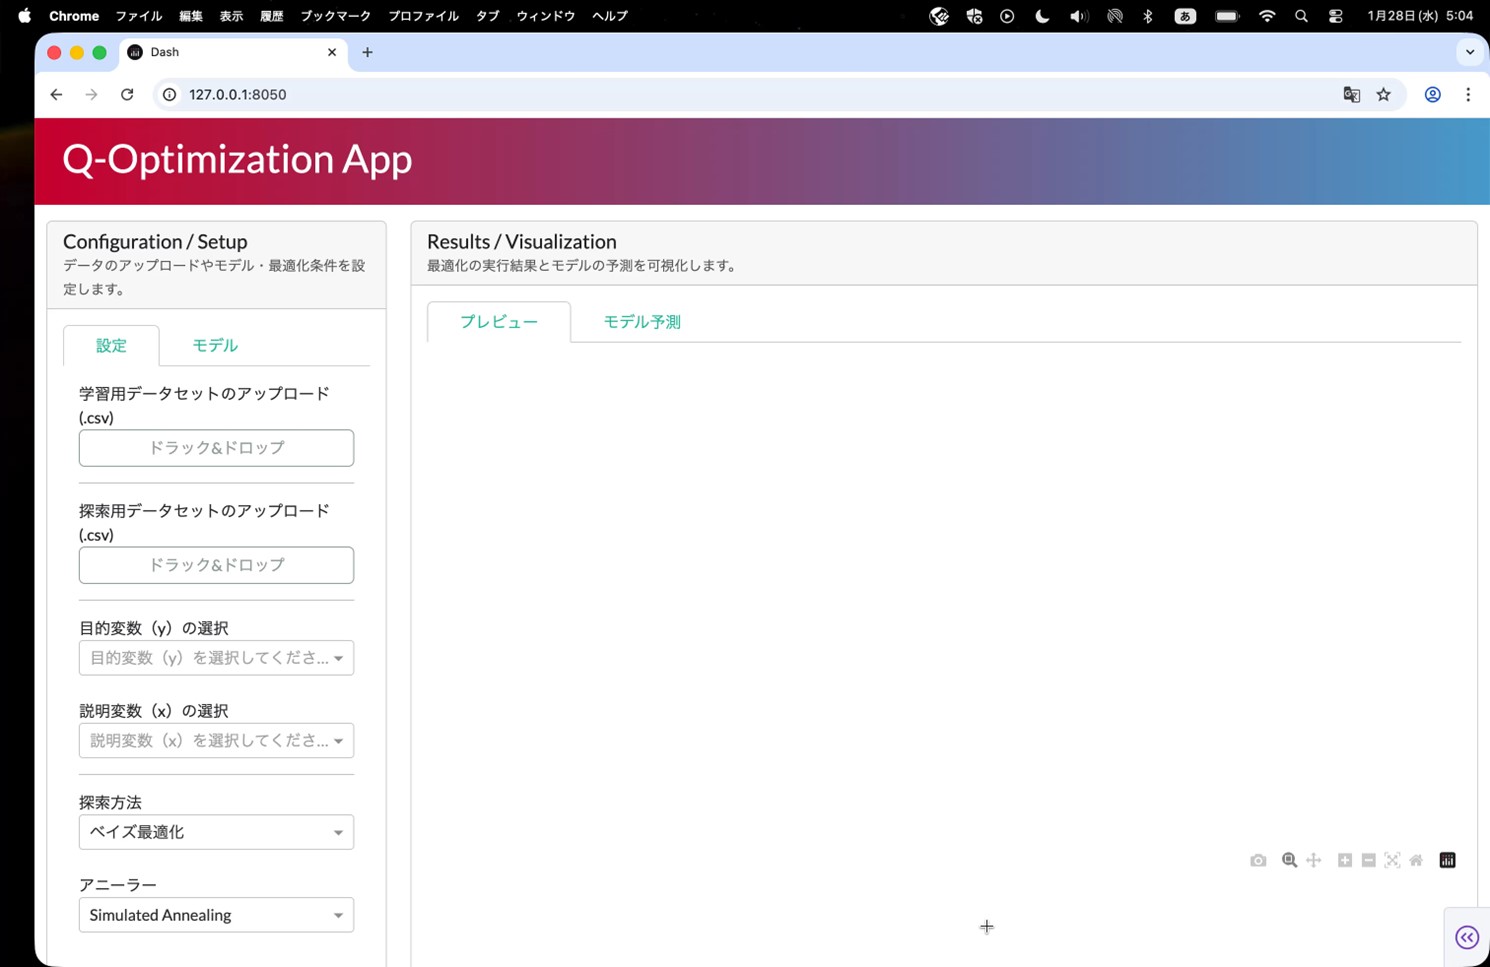1490x967 pixels.
Task: Click the Plotly logo icon
Action: pos(1447,861)
